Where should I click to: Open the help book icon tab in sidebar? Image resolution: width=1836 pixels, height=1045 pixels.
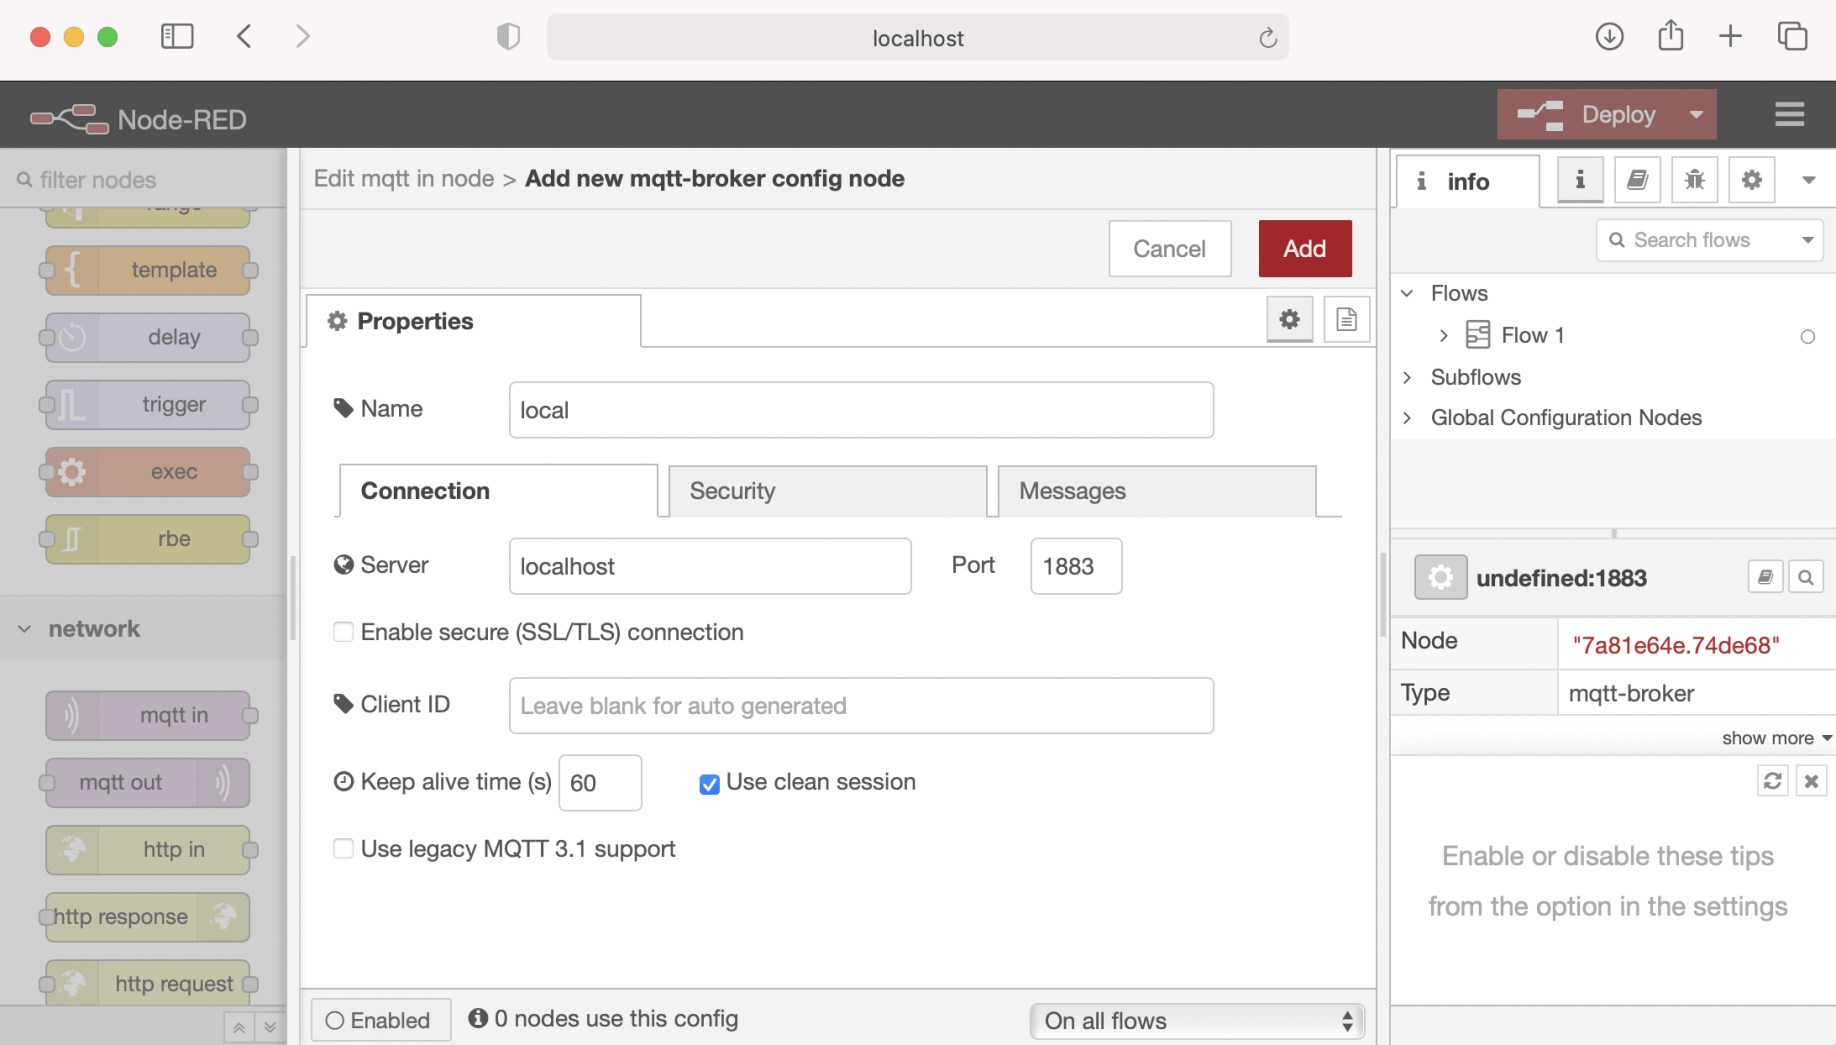tap(1637, 180)
